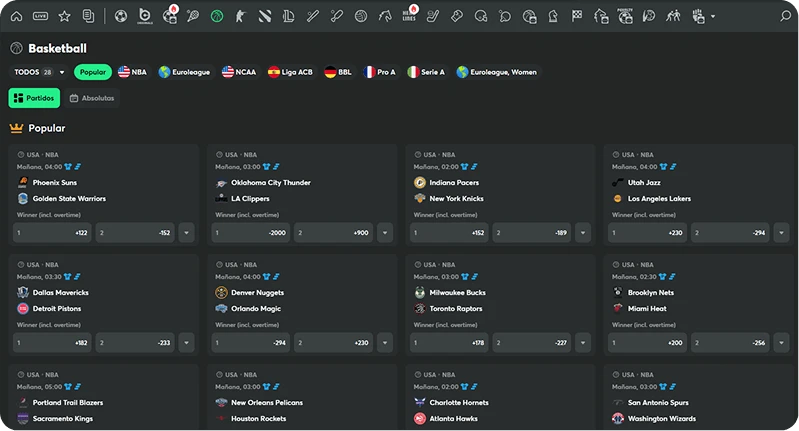Screen dimensions: 799x431
Task: Select the martial arts fighters icon
Action: 673,16
